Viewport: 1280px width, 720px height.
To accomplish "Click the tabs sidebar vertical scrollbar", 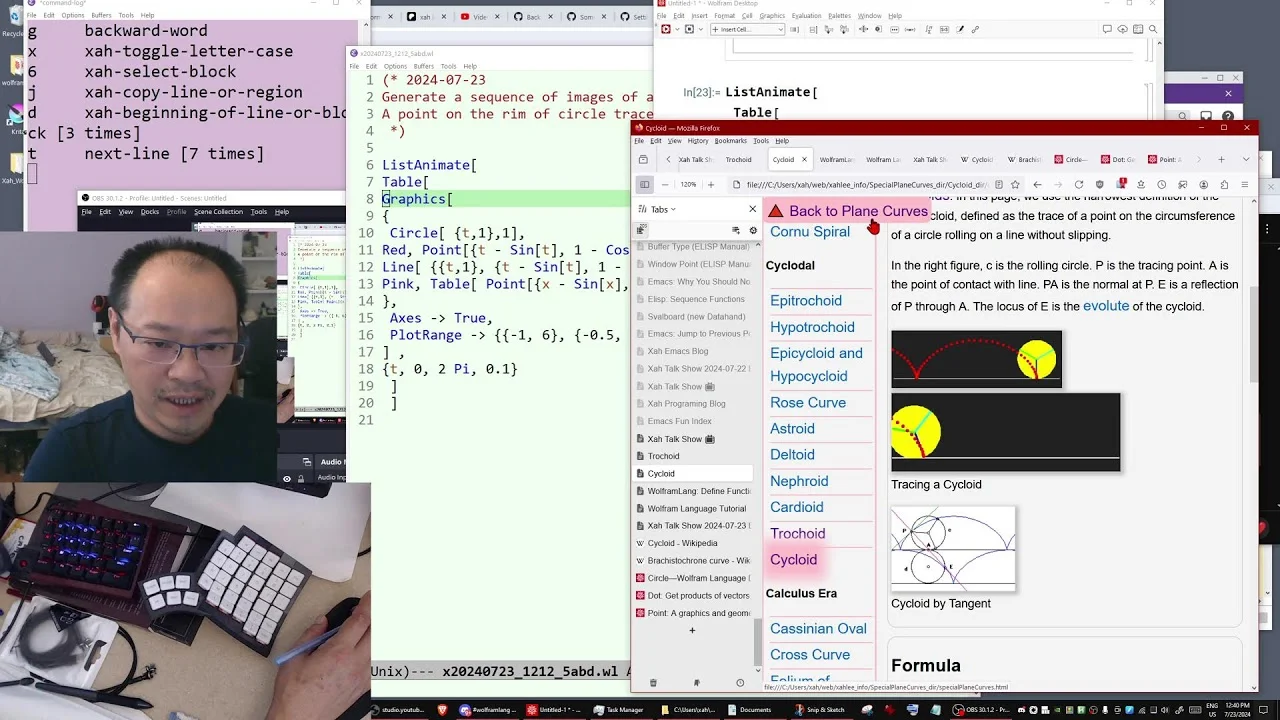I will click(757, 640).
